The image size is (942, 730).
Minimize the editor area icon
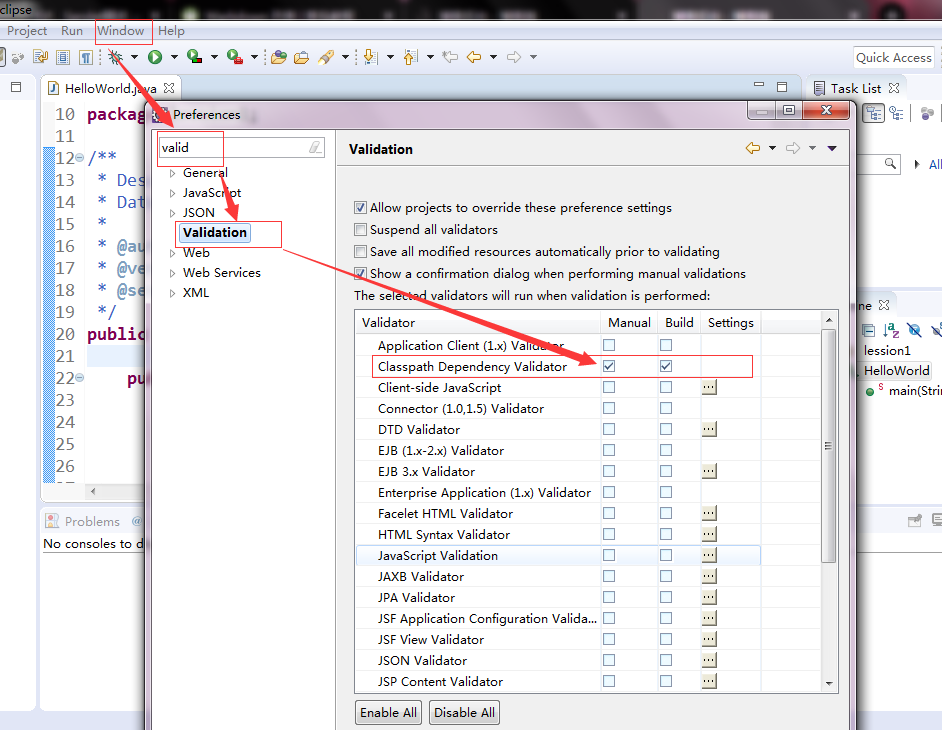pos(759,85)
